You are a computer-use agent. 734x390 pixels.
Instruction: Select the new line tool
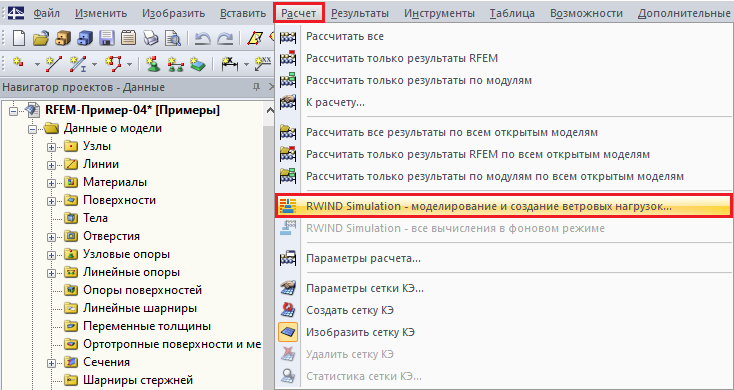point(54,63)
